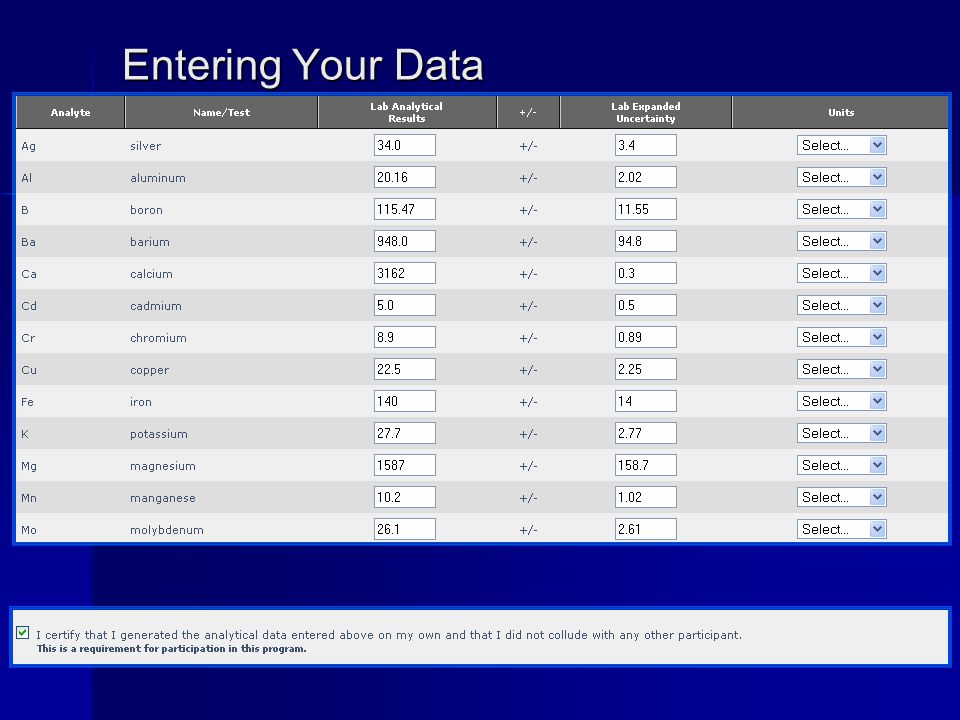Open the Units dropdown for copper
This screenshot has height=720, width=960.
point(841,369)
